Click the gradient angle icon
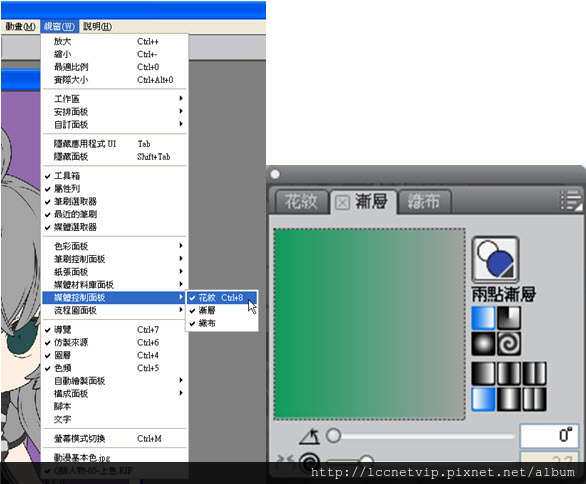This screenshot has width=586, height=484. click(310, 436)
